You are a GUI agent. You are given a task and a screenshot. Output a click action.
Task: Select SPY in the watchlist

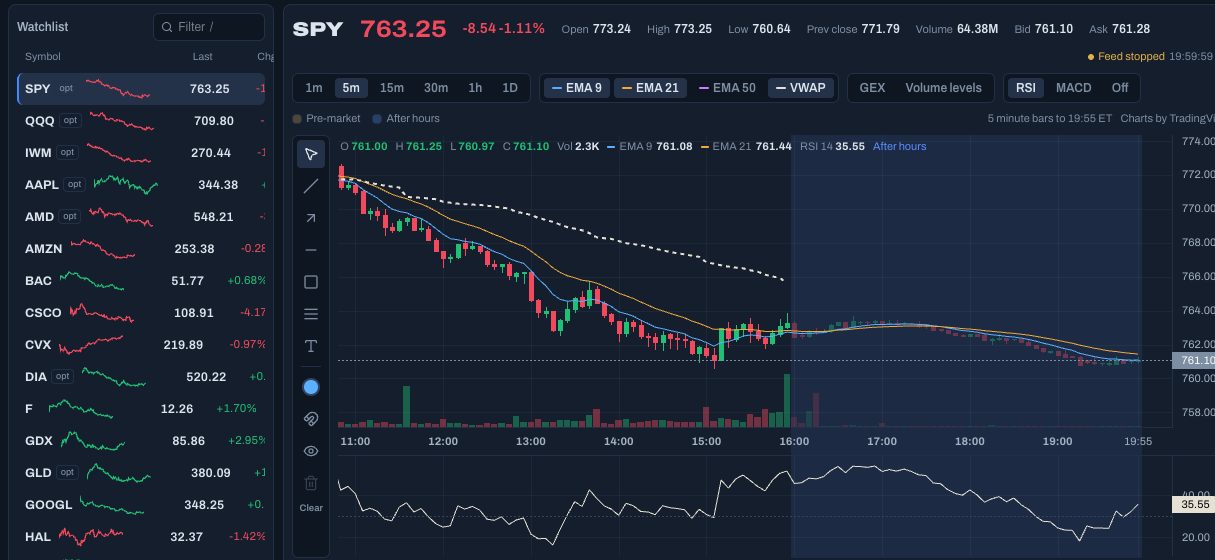(141, 89)
